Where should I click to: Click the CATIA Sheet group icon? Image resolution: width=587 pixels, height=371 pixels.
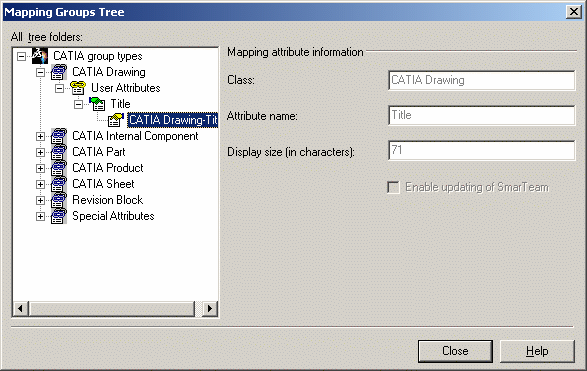(x=59, y=184)
